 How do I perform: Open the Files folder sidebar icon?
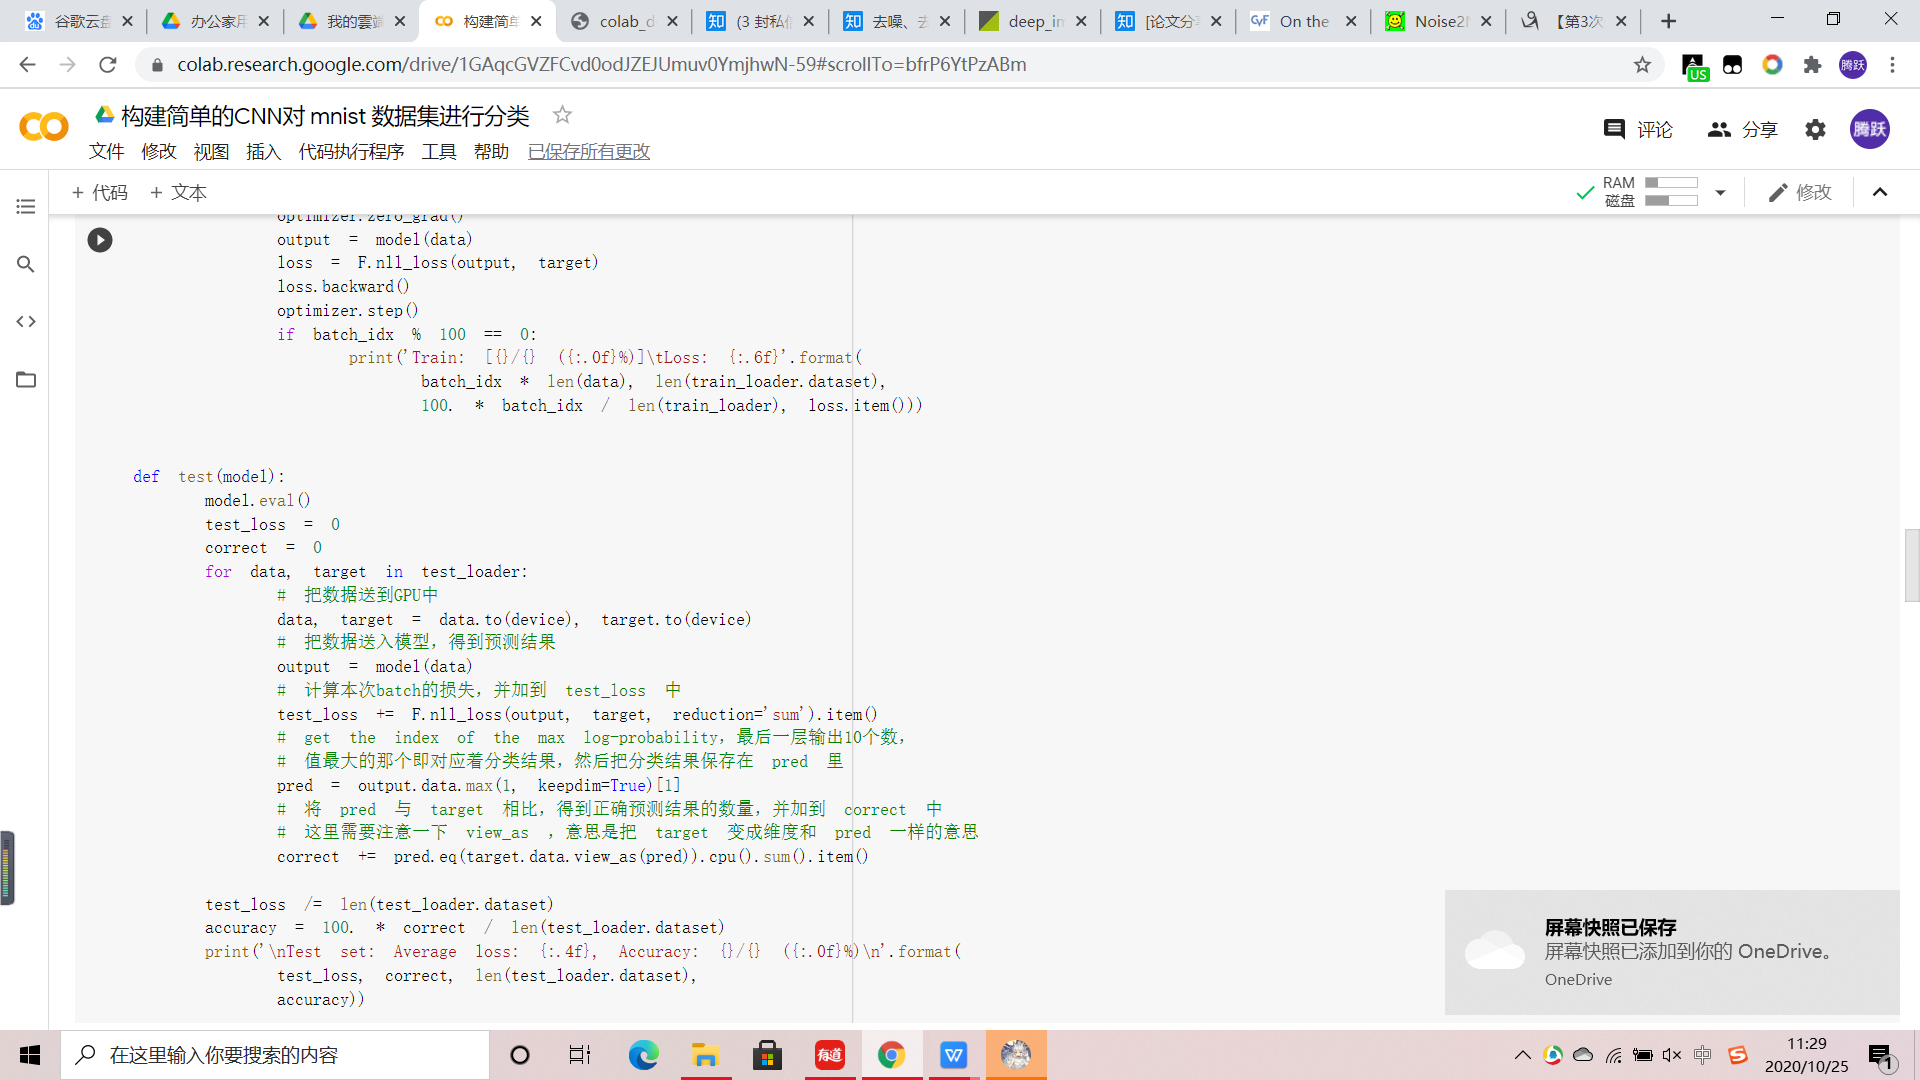(26, 380)
